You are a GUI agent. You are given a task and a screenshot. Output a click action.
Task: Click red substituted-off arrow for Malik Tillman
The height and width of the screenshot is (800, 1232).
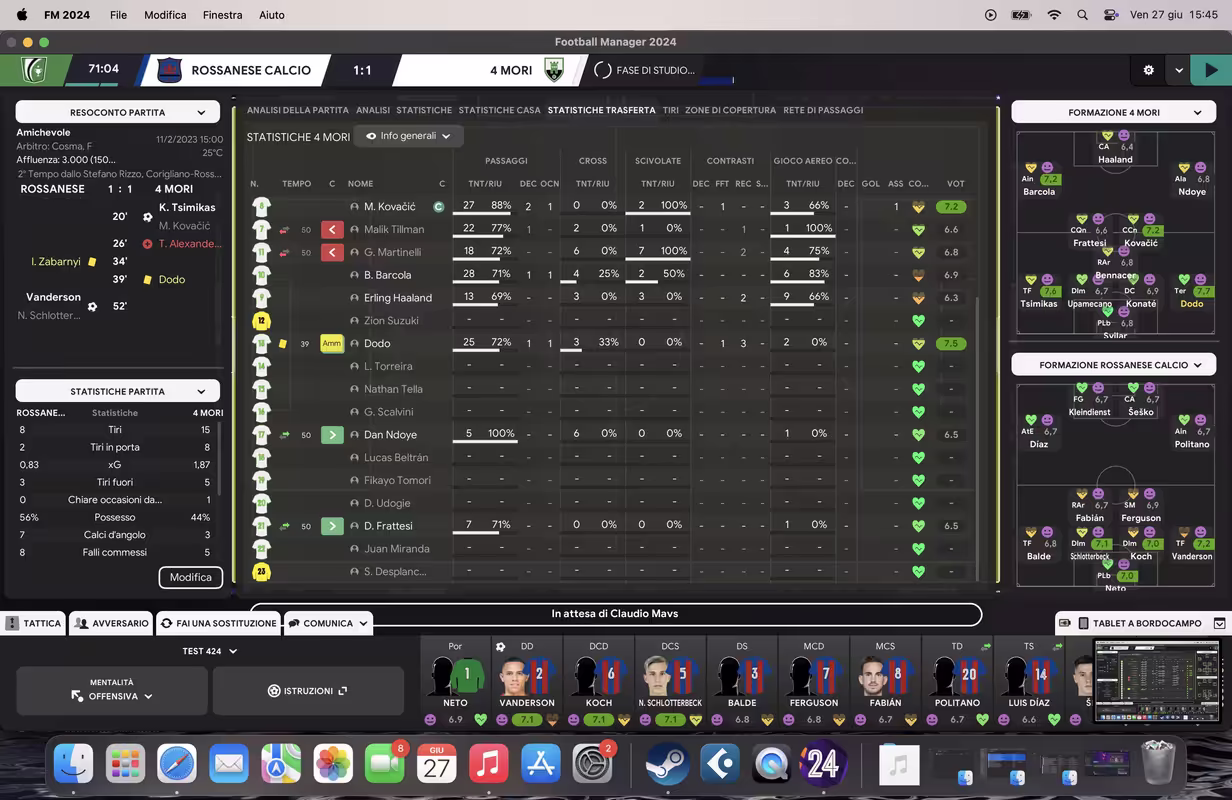332,229
